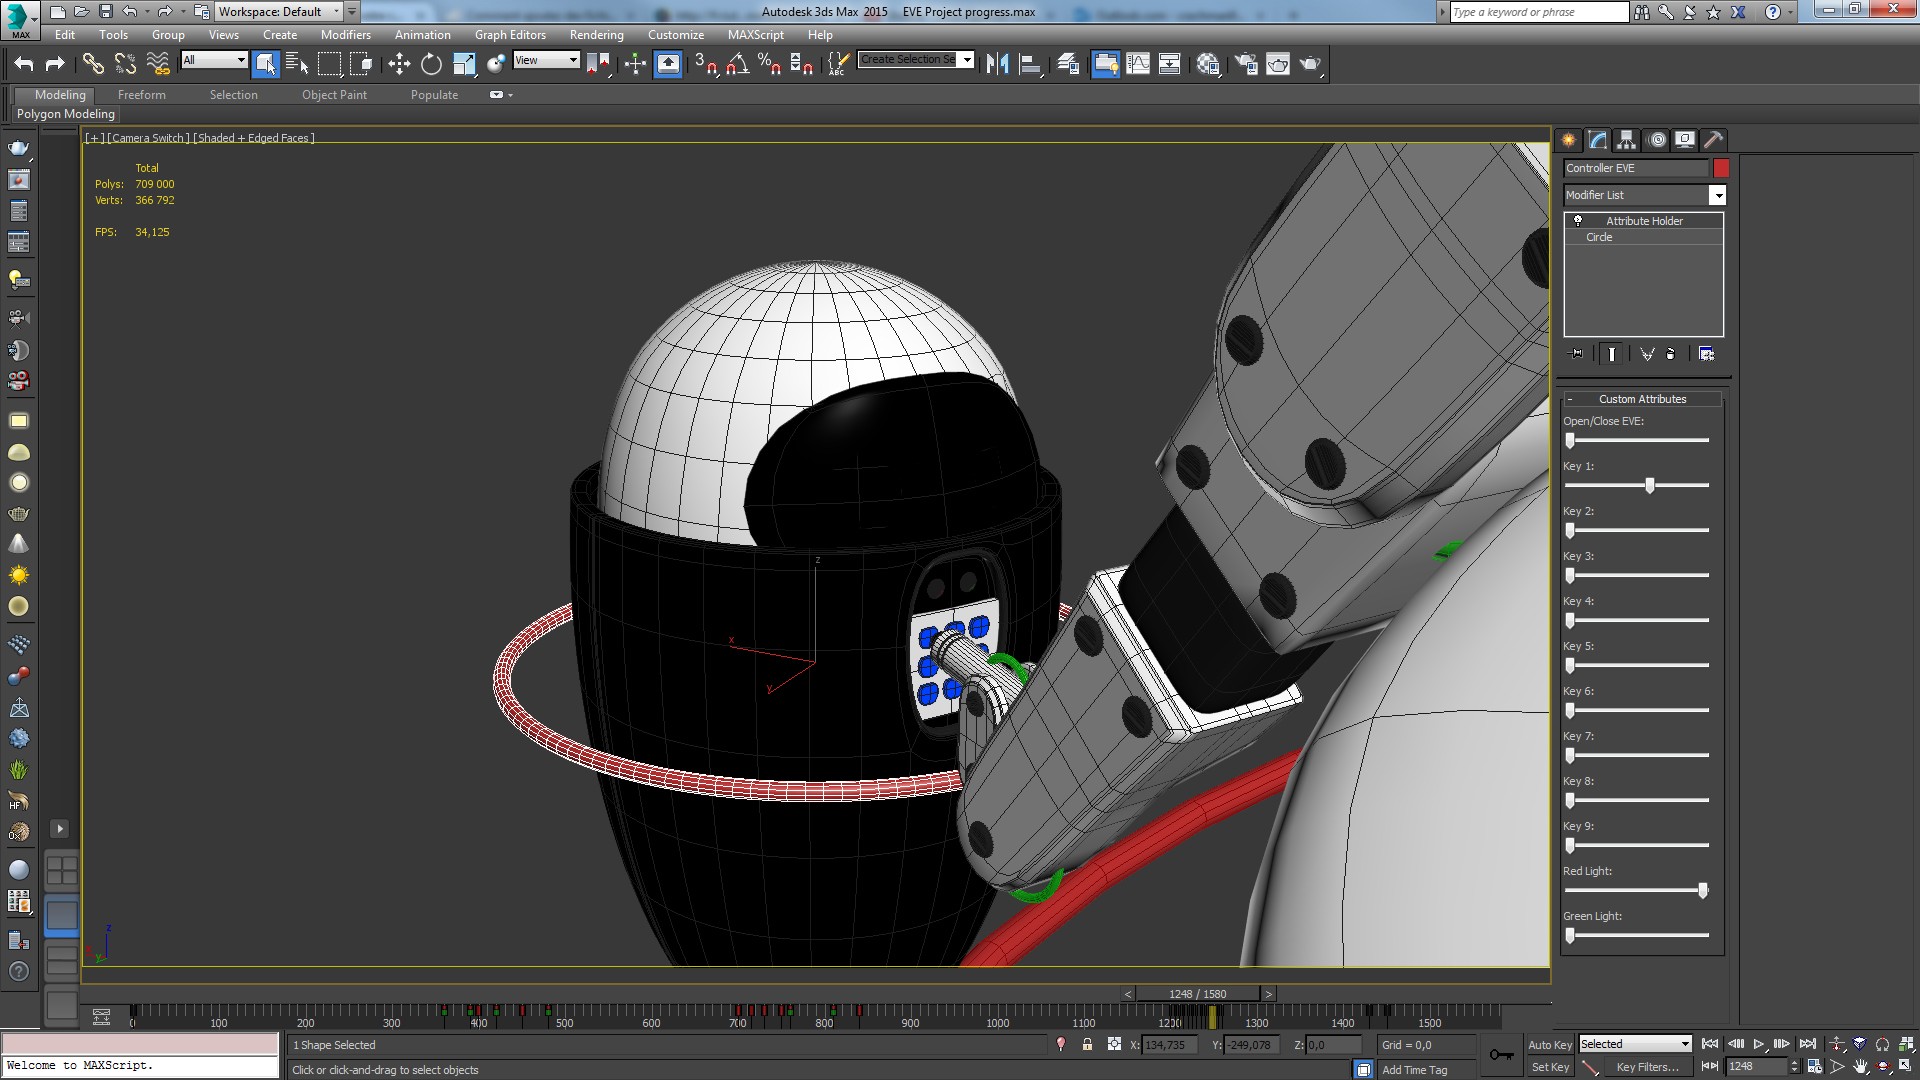
Task: Open the Modifiers menu
Action: 346,35
